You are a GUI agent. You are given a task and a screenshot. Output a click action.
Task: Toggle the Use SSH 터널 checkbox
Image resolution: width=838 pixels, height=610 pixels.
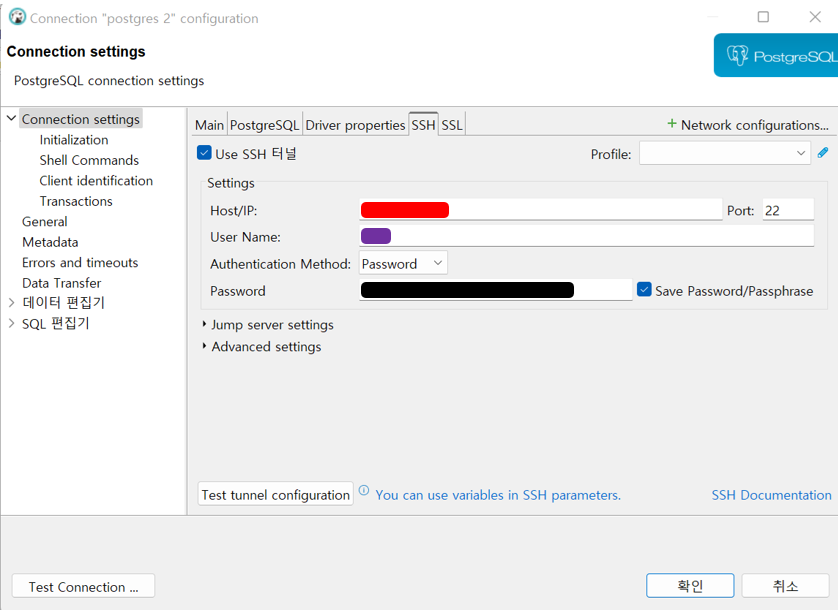(x=204, y=153)
